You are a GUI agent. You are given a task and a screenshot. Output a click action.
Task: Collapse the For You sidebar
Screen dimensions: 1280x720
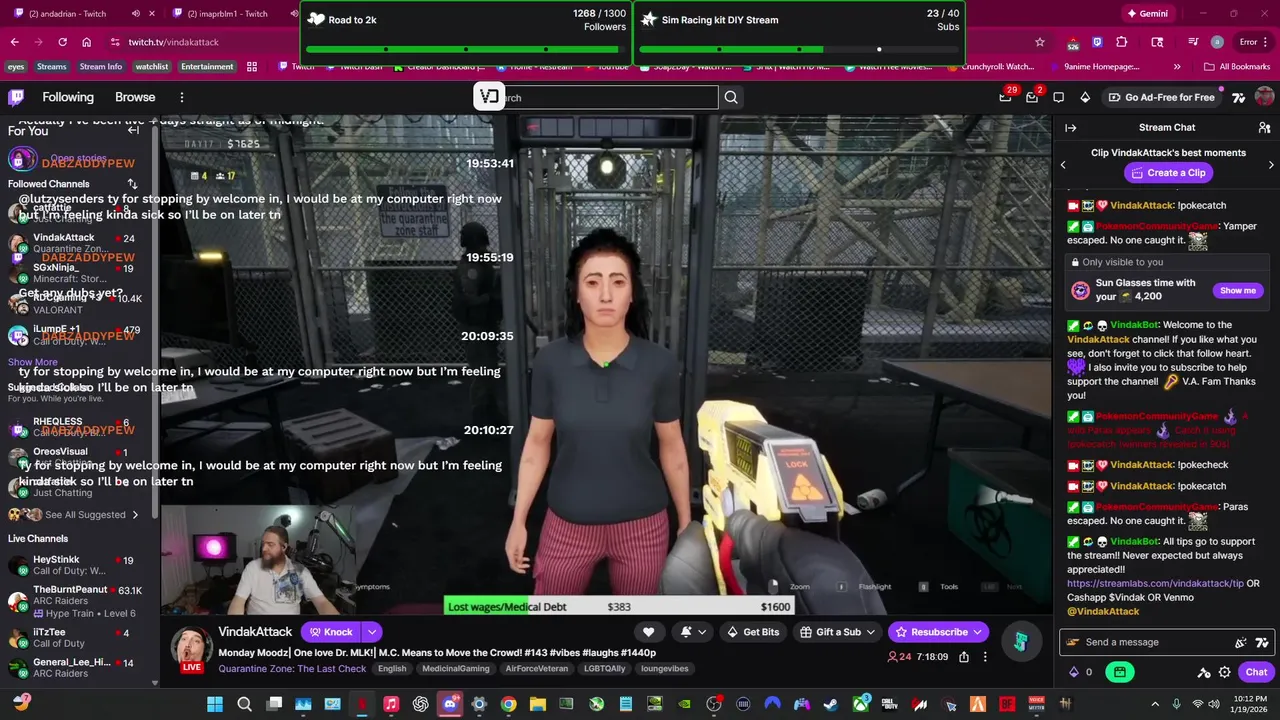(x=133, y=130)
